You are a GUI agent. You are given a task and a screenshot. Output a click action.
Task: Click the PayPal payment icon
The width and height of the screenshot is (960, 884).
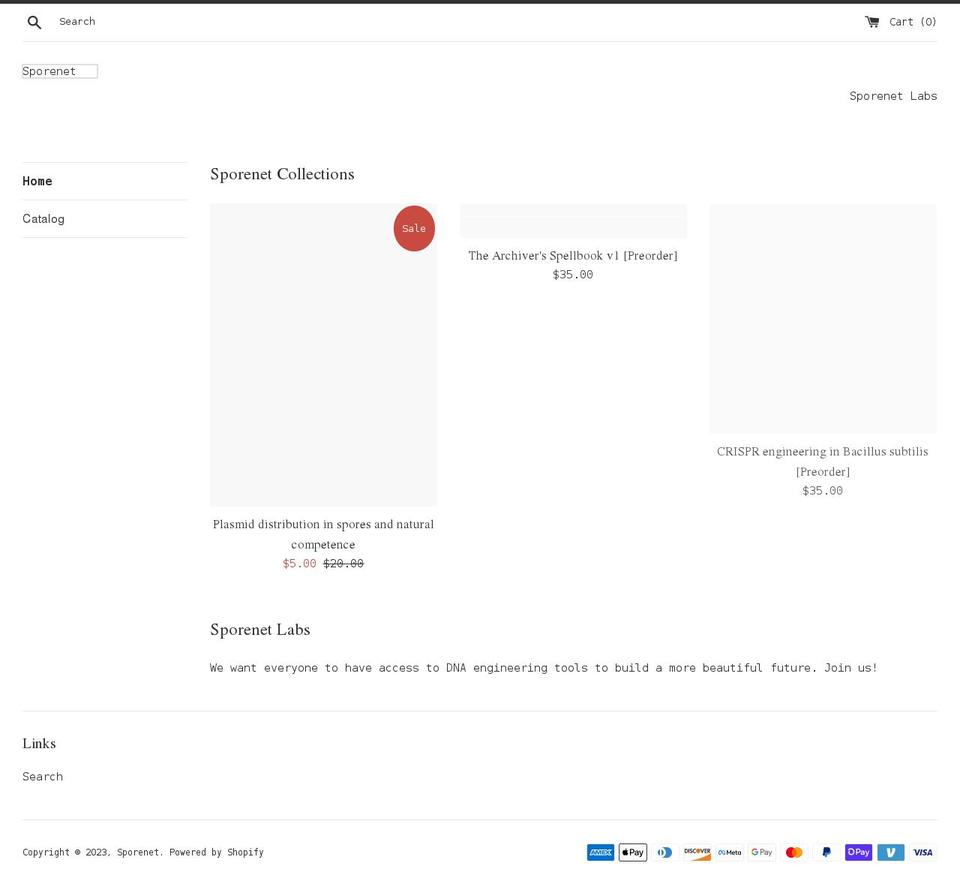click(x=825, y=852)
